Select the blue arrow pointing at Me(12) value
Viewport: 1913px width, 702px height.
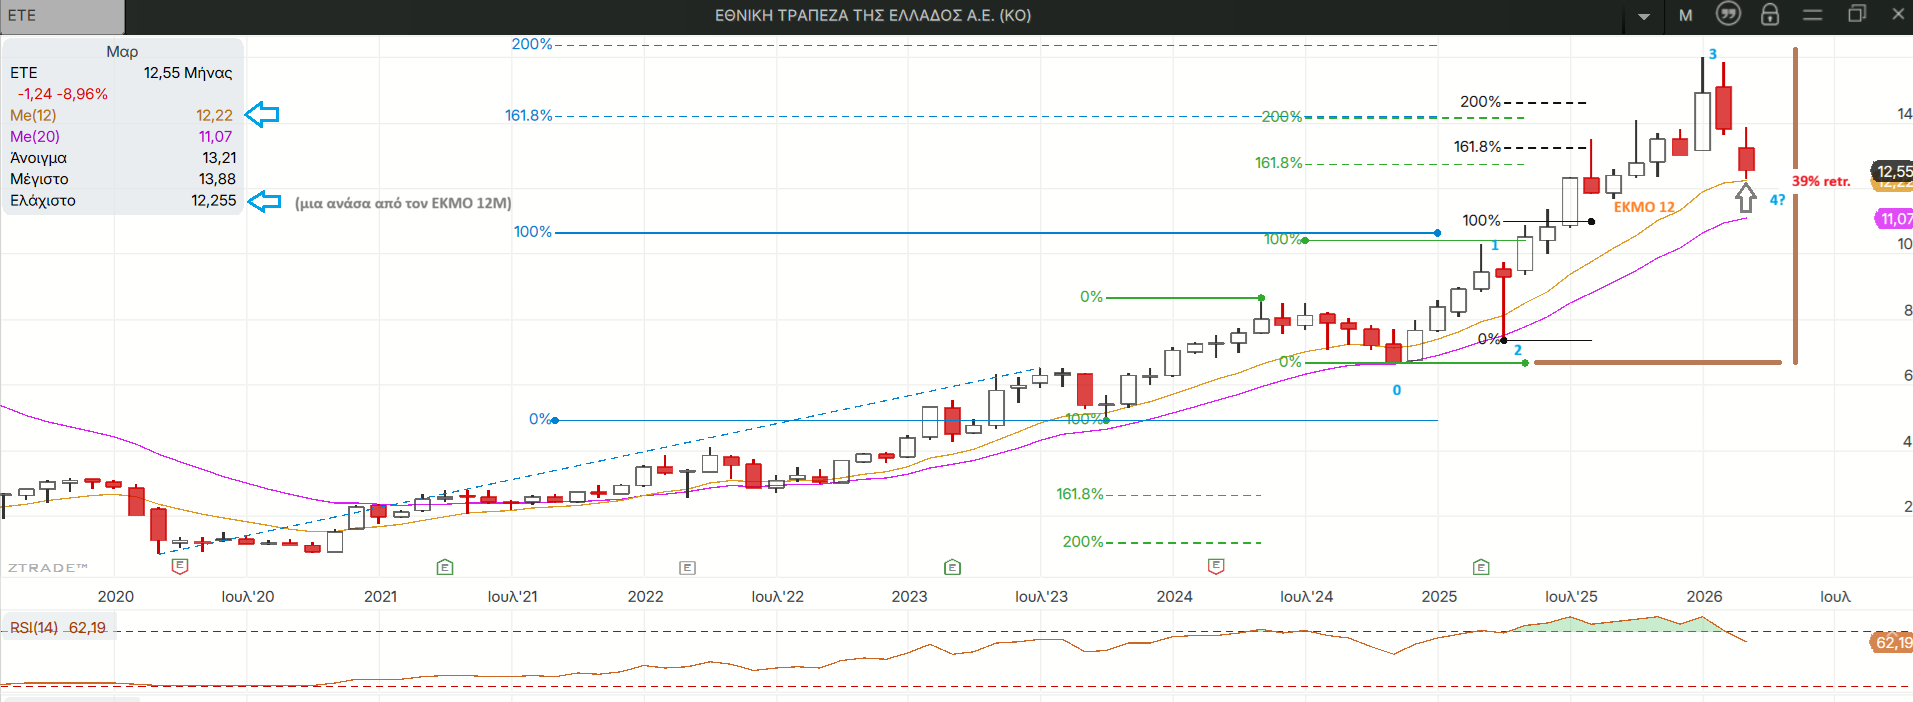click(x=262, y=115)
